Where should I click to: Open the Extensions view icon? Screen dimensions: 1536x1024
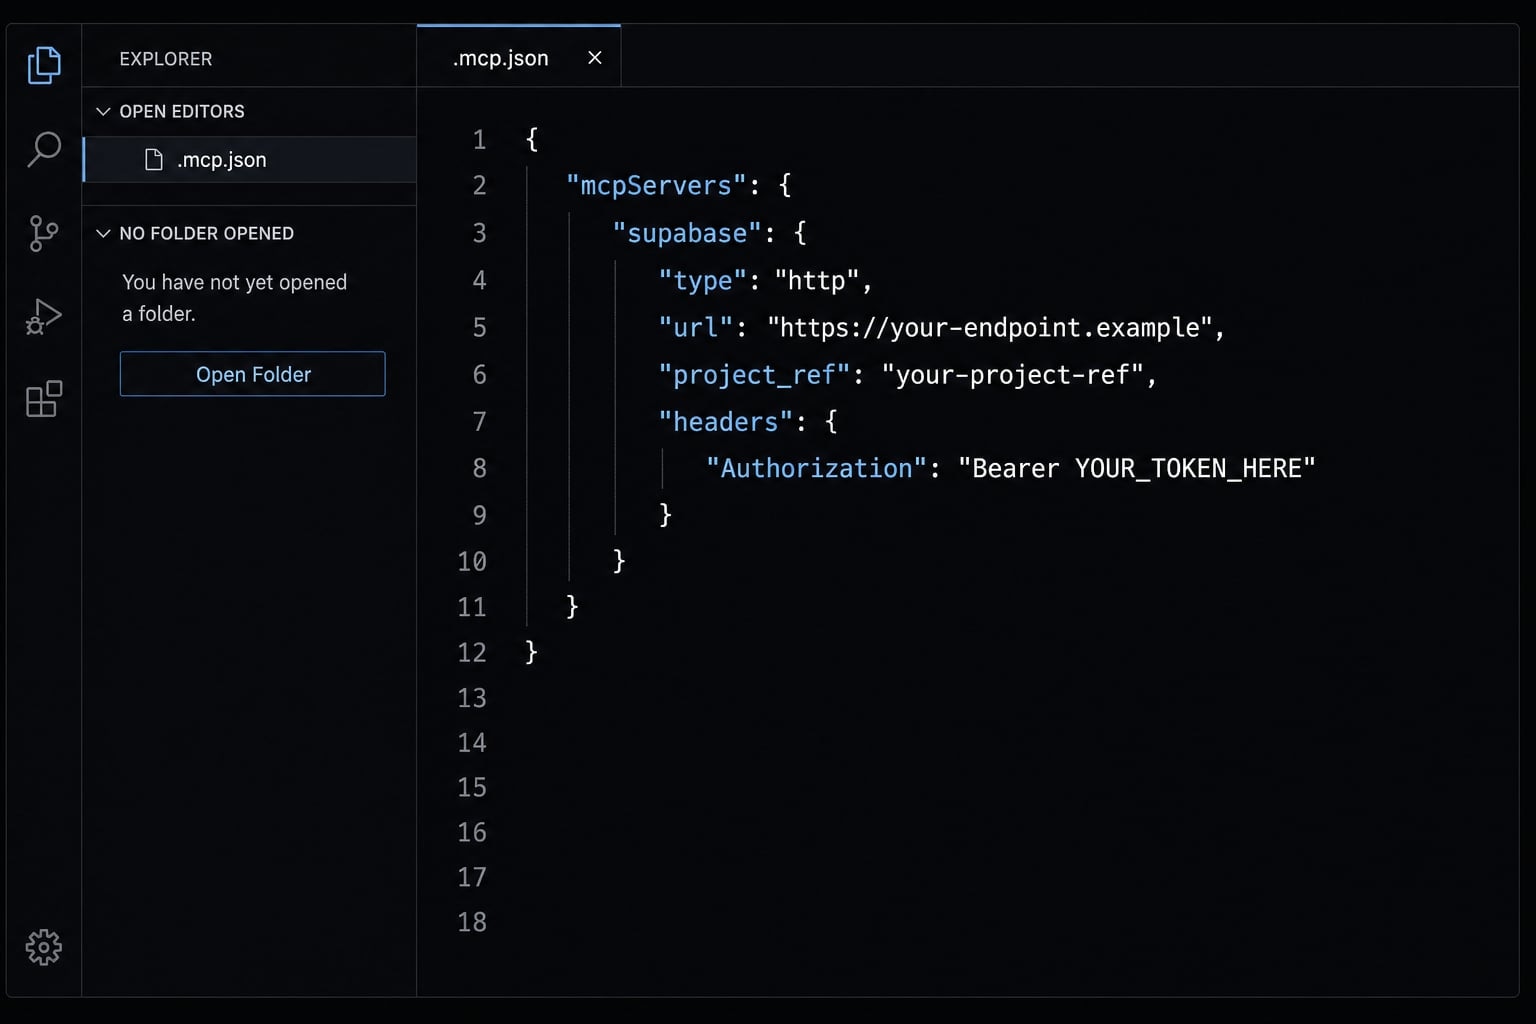click(x=44, y=399)
